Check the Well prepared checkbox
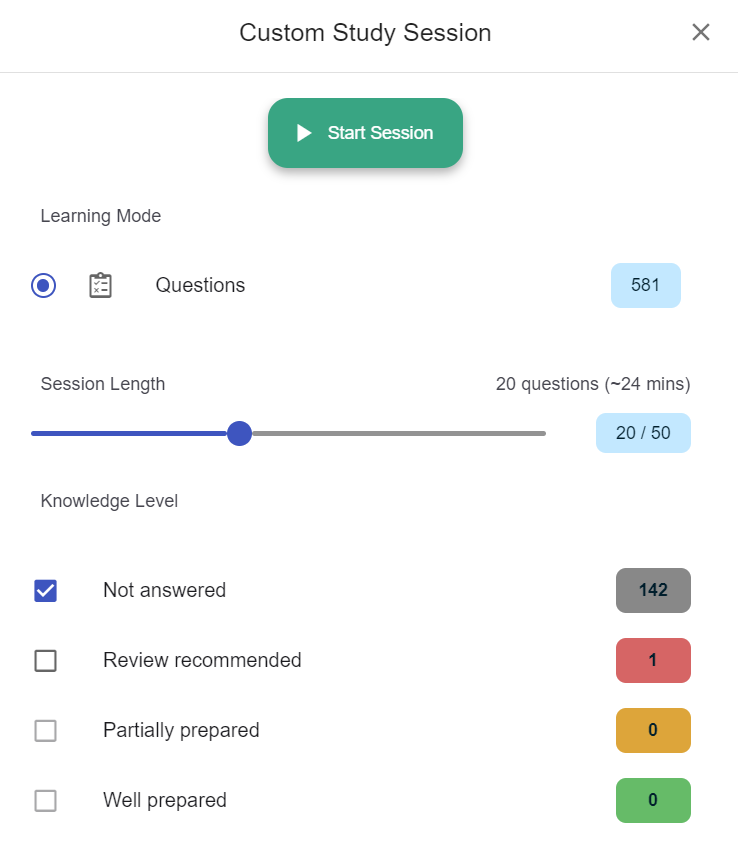The height and width of the screenshot is (848, 738). tap(46, 800)
